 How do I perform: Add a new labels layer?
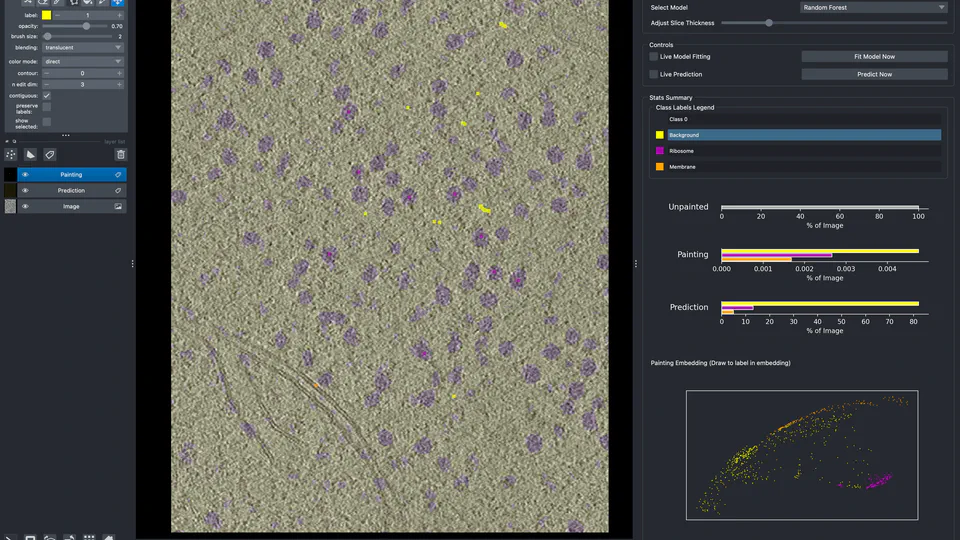[50, 154]
